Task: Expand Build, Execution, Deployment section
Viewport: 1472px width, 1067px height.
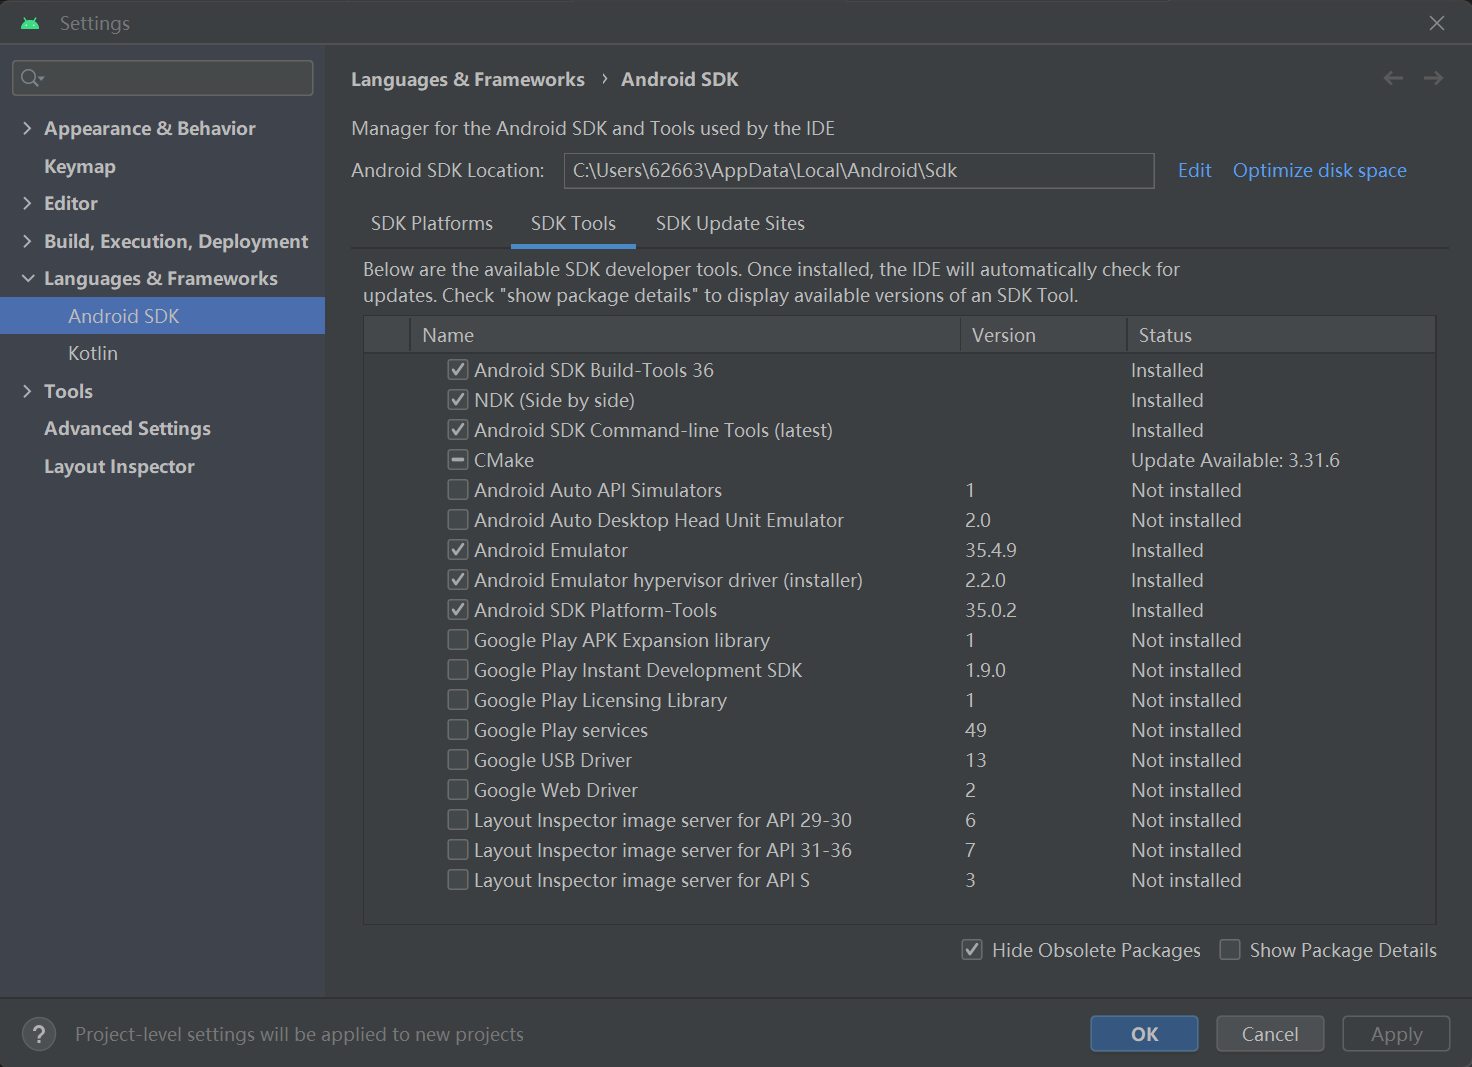Action: 27,241
